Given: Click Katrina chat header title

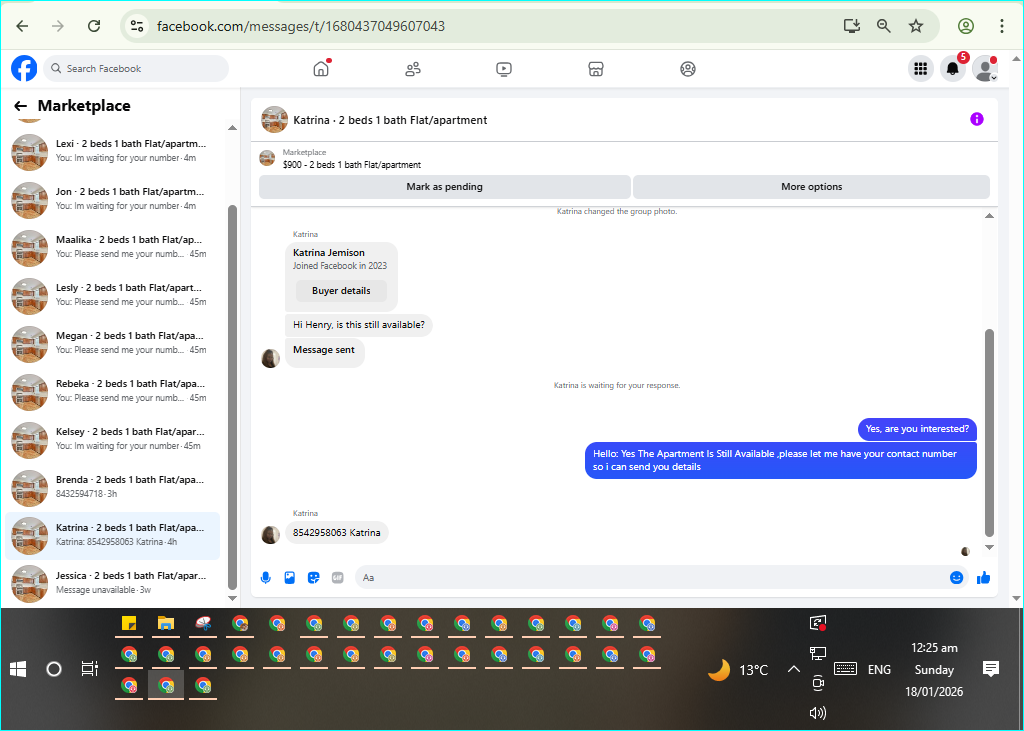Looking at the screenshot, I should [x=390, y=120].
